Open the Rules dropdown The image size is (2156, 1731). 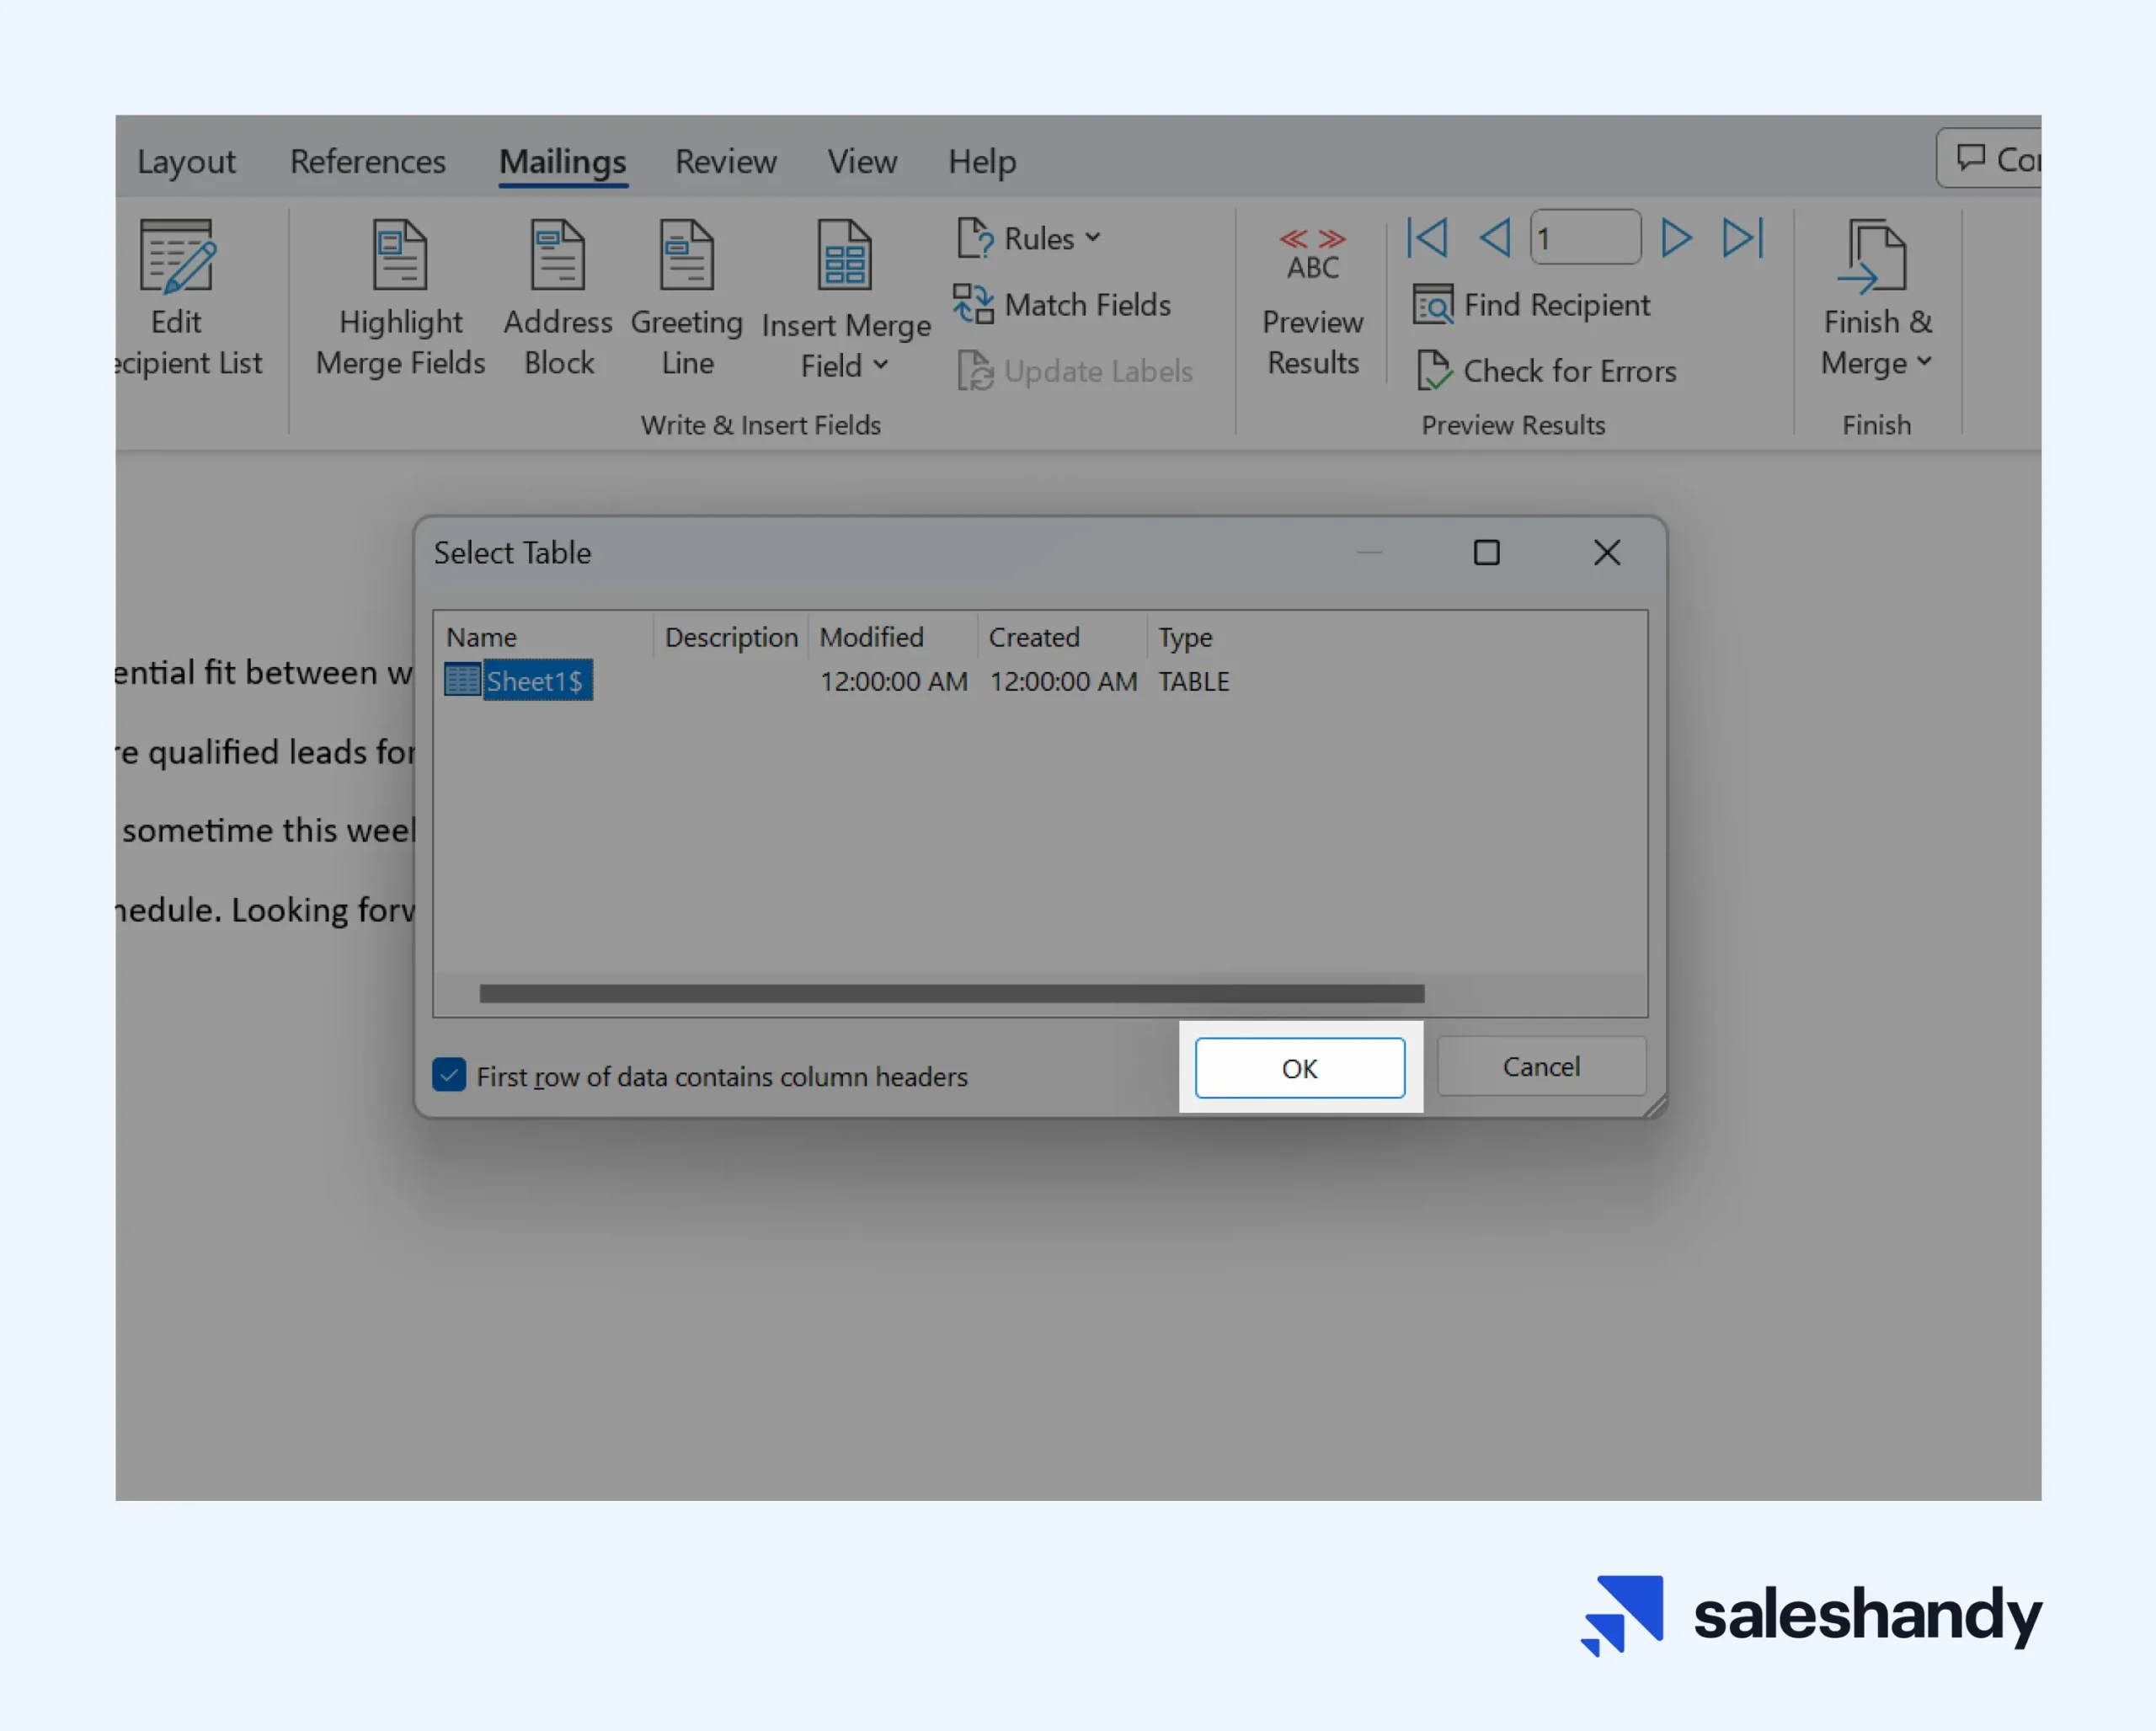[x=1029, y=238]
